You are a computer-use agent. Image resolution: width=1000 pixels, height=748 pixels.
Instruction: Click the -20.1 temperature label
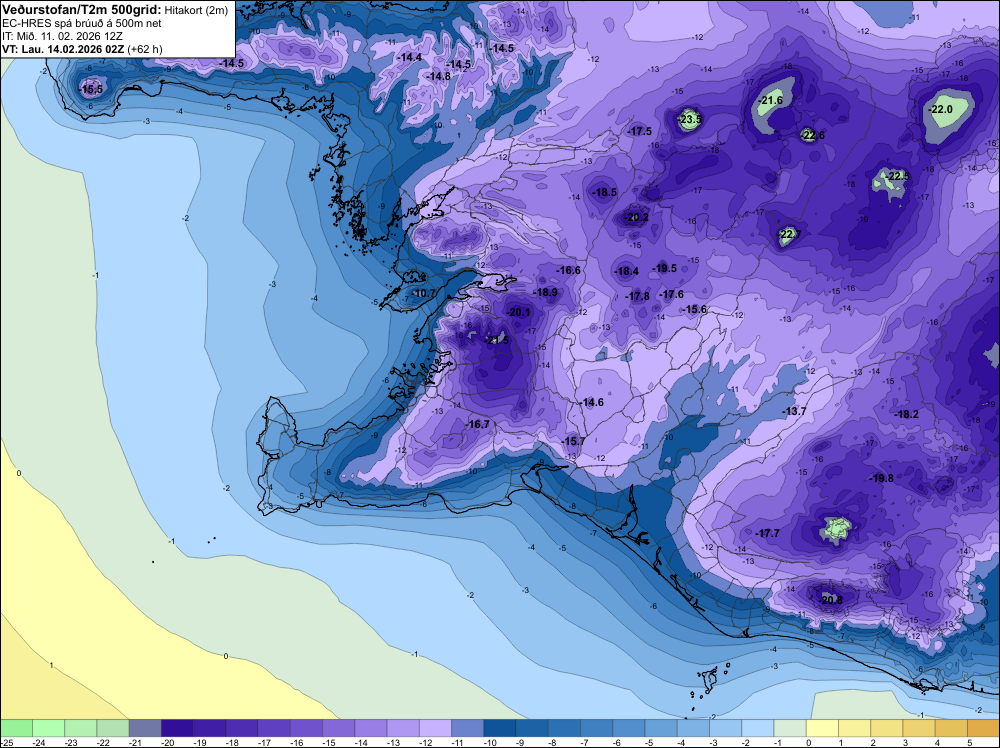pyautogui.click(x=518, y=312)
